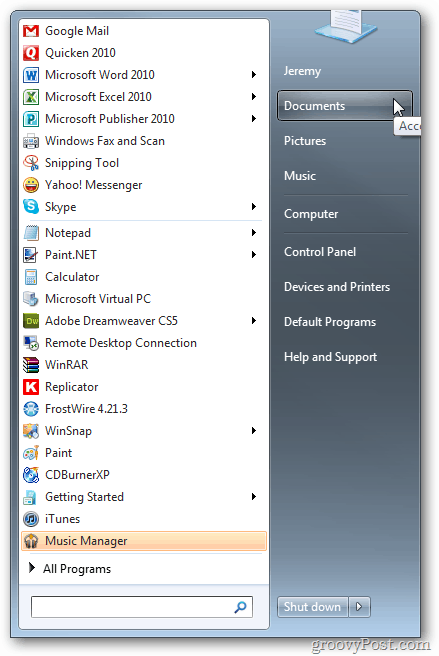Image resolution: width=439 pixels, height=656 pixels.
Task: Click the WinRAR text label
Action: tap(67, 365)
